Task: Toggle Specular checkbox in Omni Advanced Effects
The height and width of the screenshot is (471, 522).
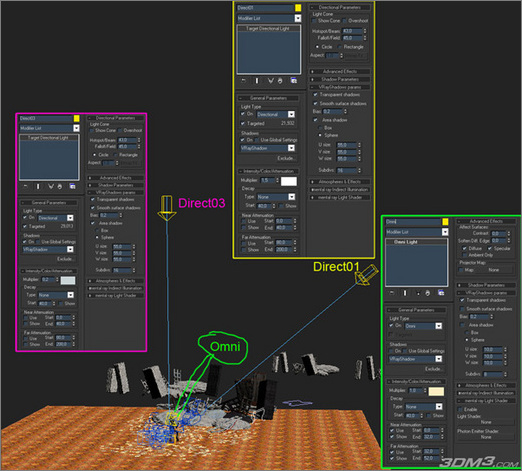Action: click(490, 248)
